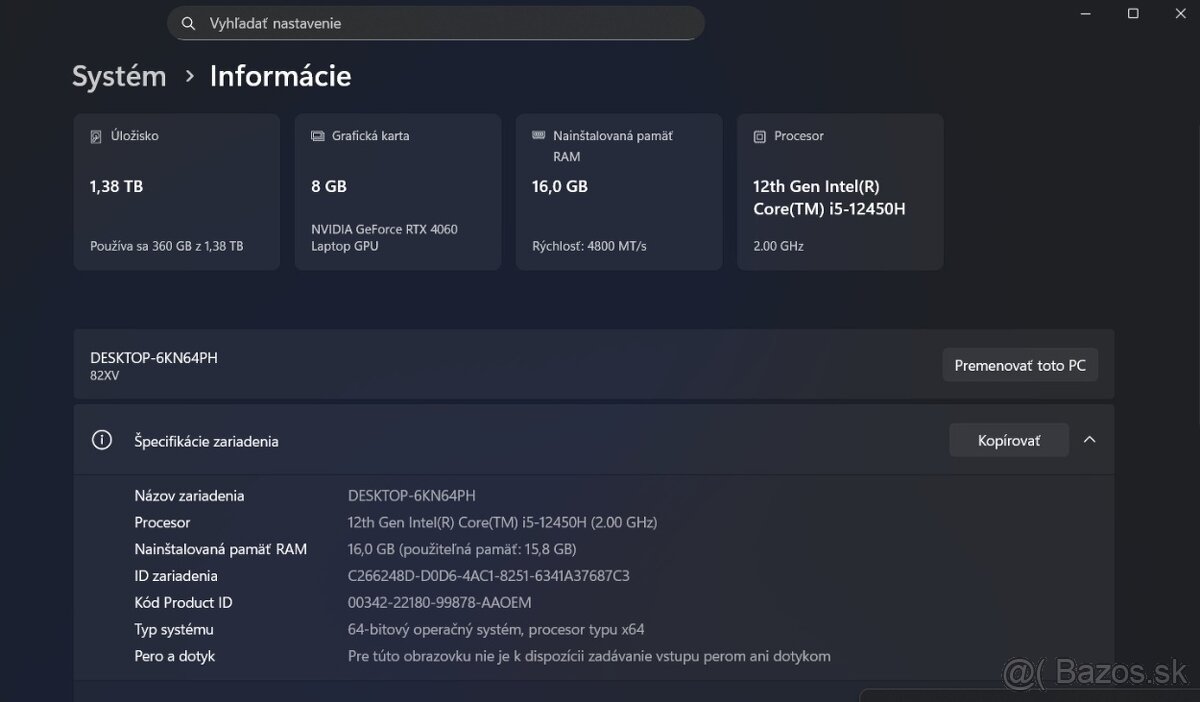Screen dimensions: 1200x702
Task: Click the Úložisko storage icon
Action: point(96,136)
